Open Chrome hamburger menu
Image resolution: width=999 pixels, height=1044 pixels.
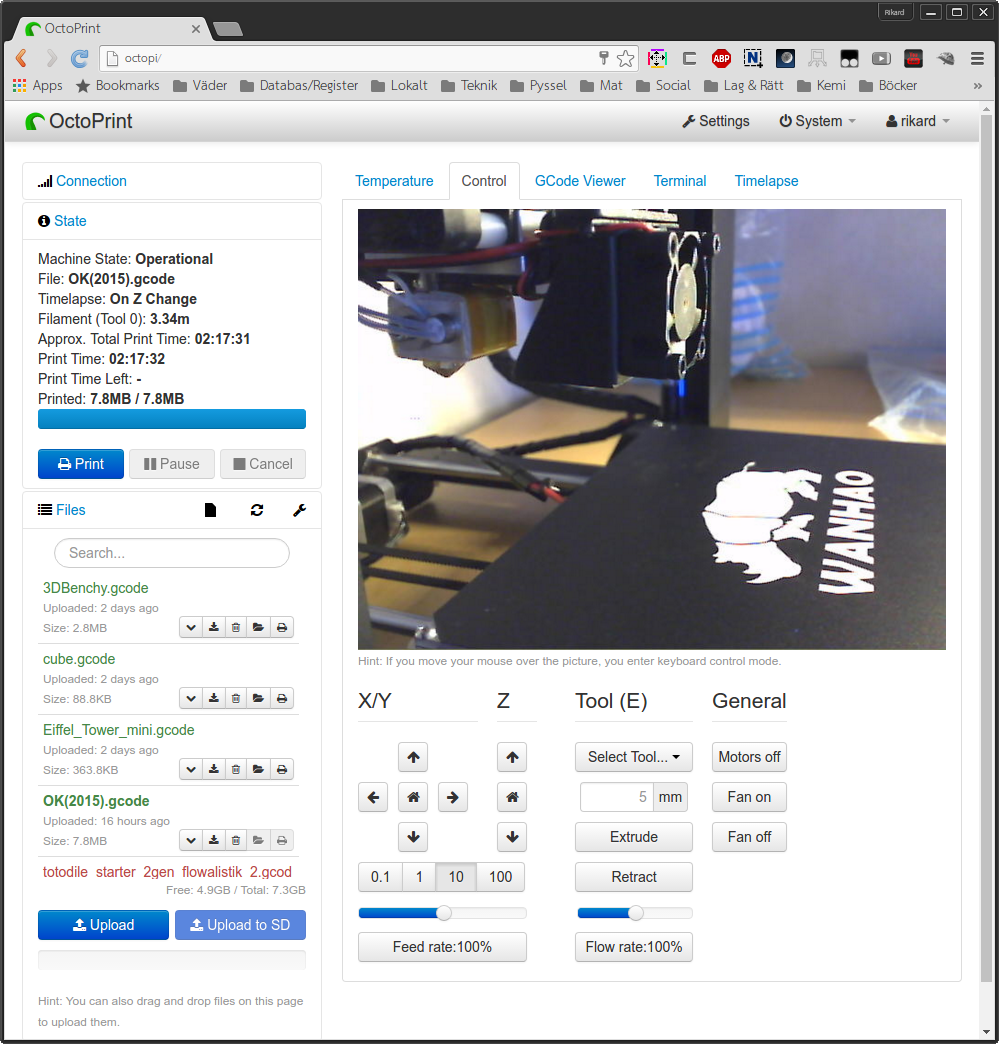(x=977, y=59)
